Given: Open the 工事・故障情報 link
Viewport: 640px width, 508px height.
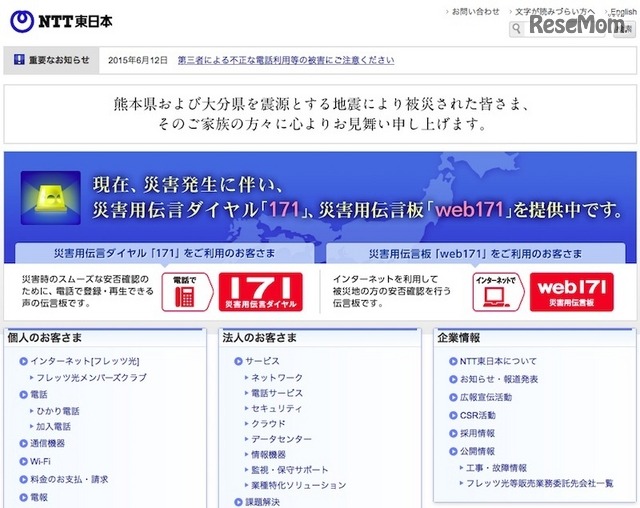Looking at the screenshot, I should tap(496, 468).
